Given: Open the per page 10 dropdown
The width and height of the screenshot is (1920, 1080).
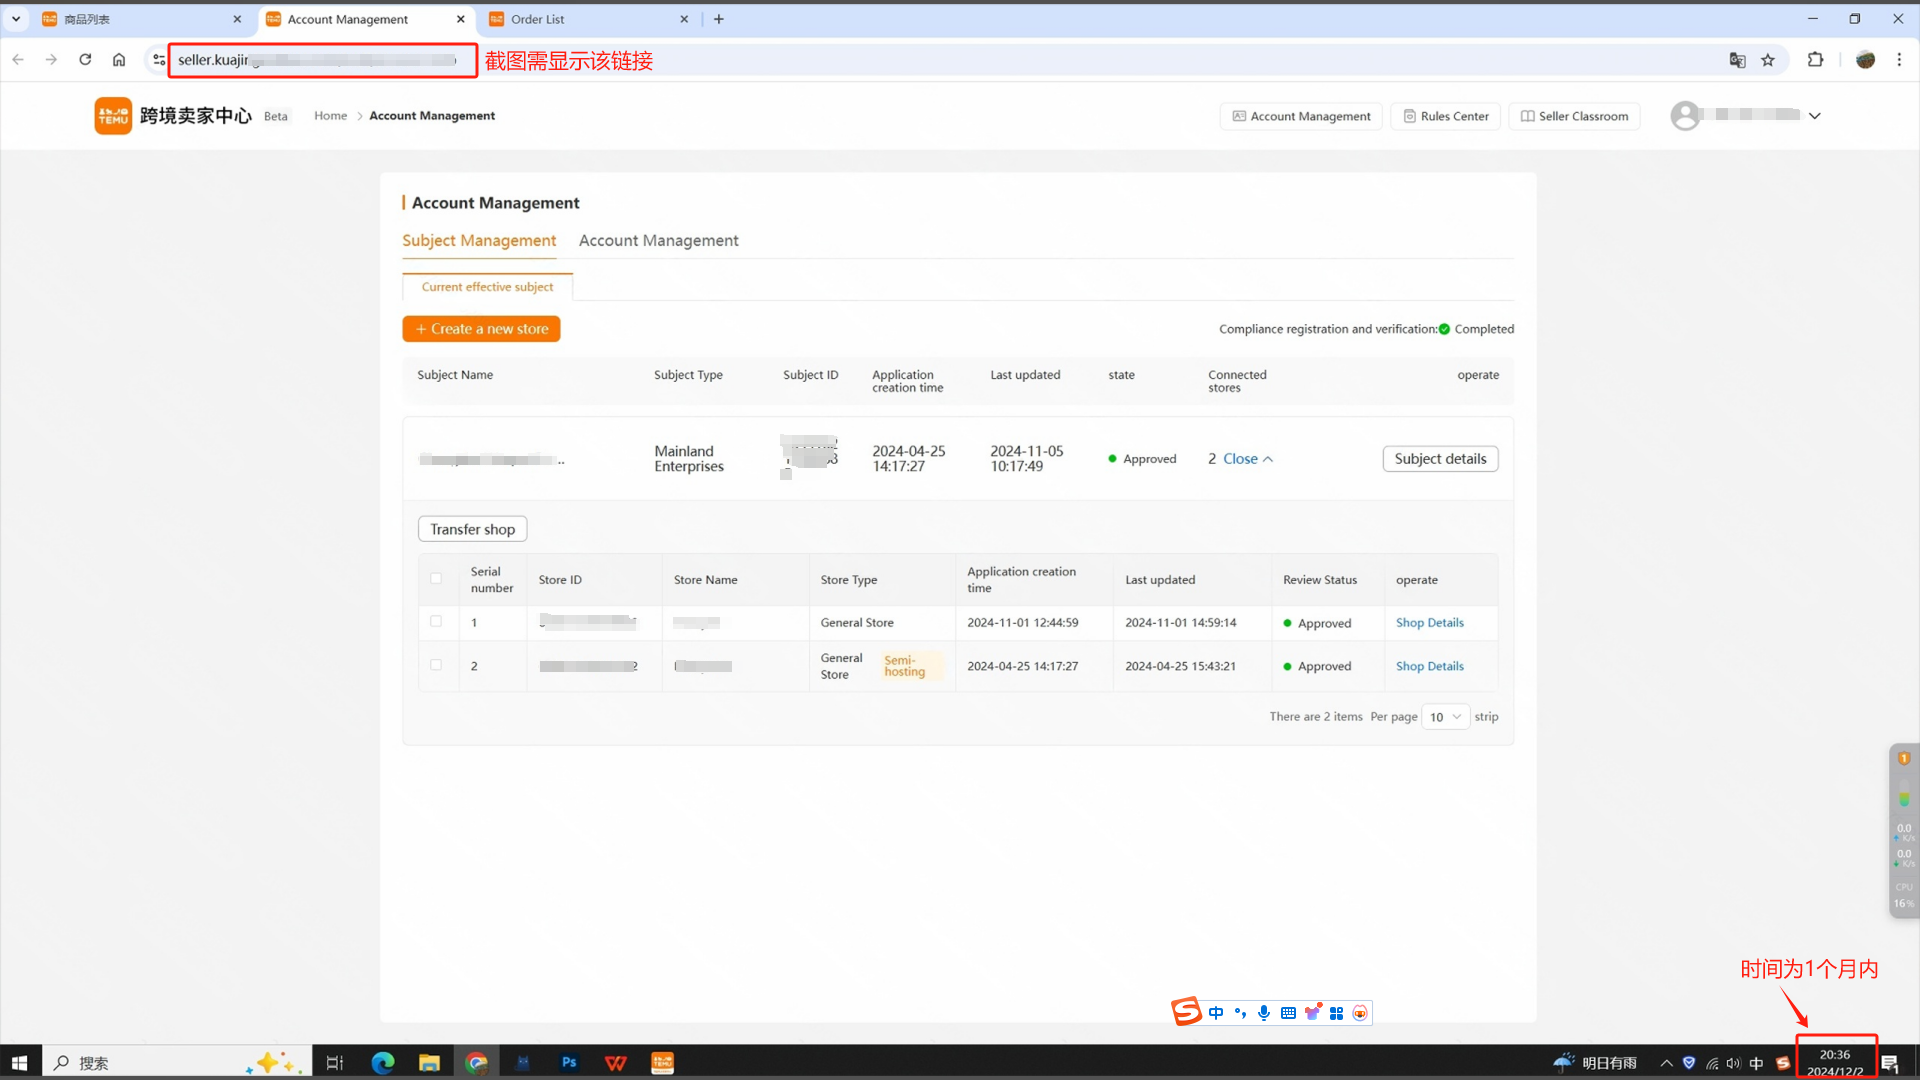Looking at the screenshot, I should click(1445, 717).
